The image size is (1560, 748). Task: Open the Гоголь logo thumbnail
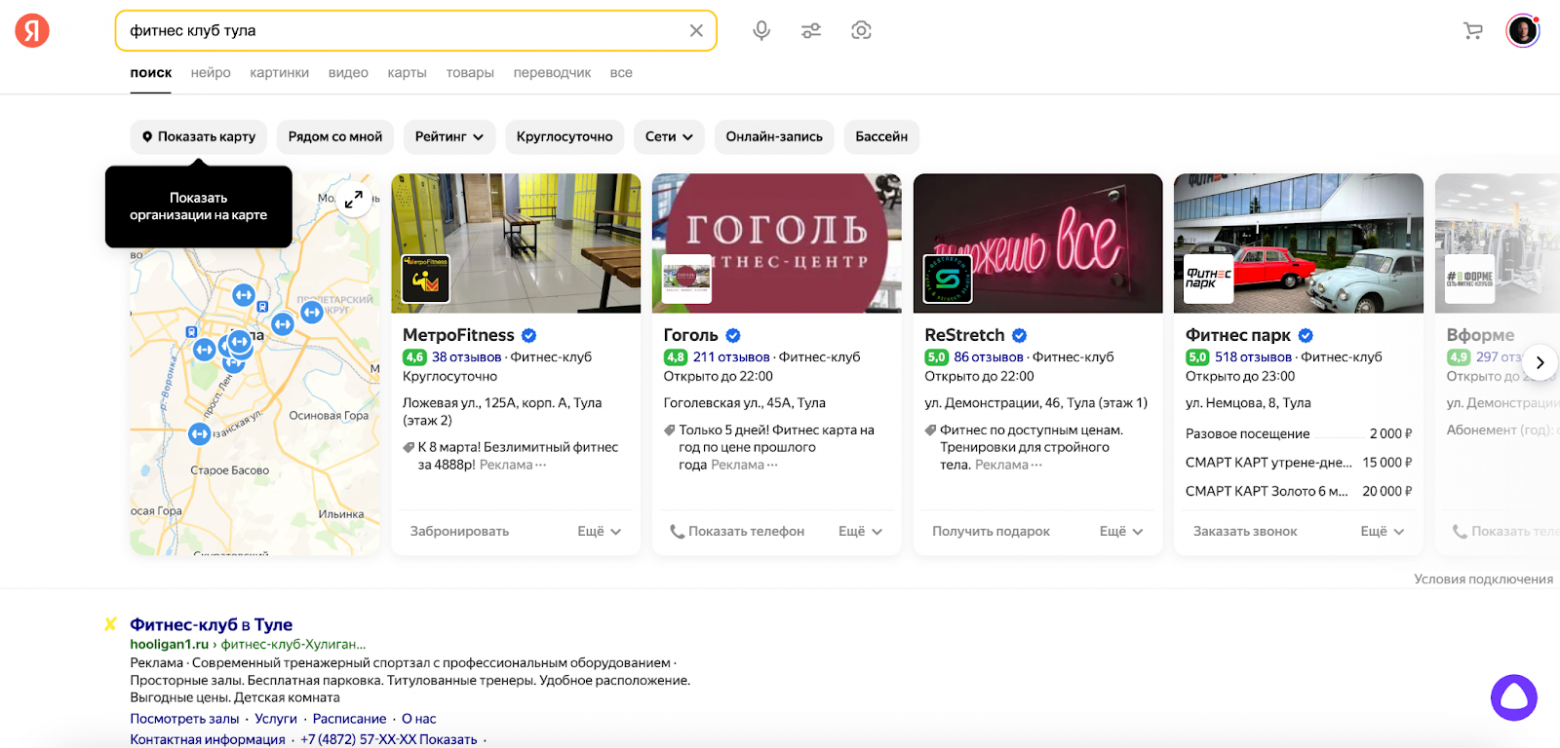point(686,279)
